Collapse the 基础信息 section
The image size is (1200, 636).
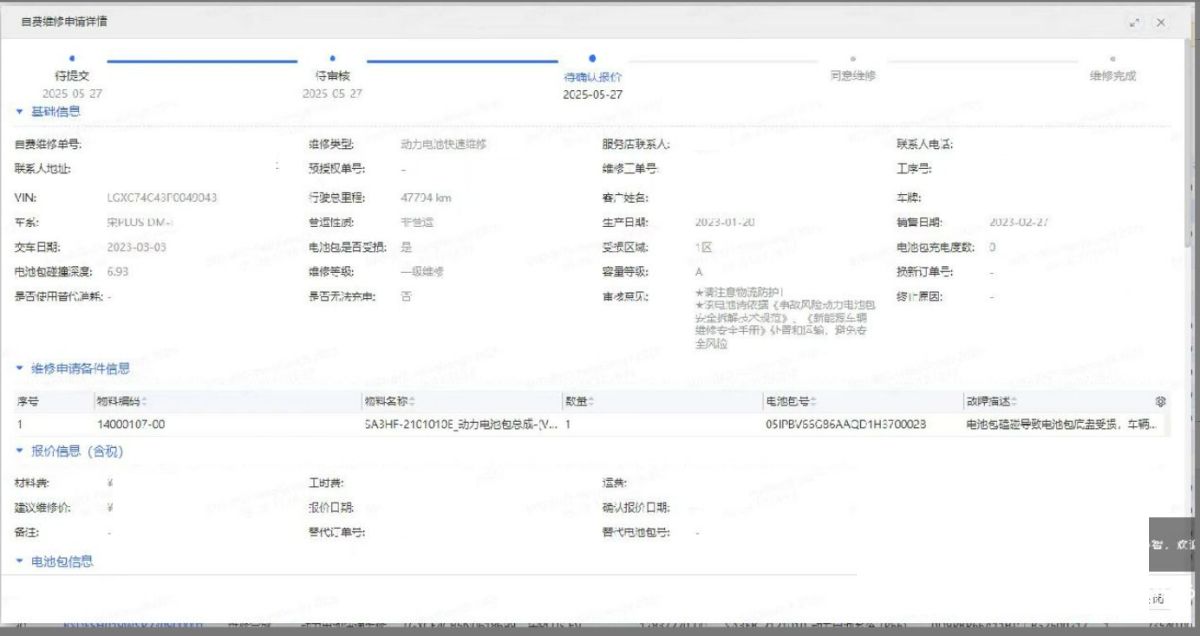click(x=19, y=112)
